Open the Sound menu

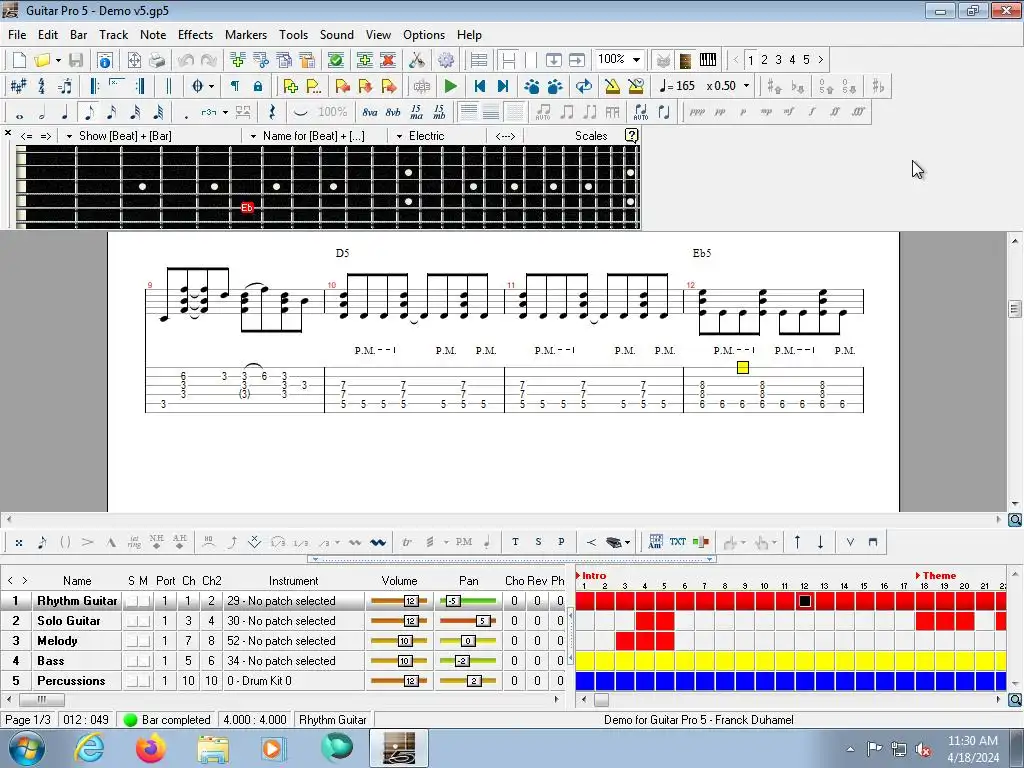click(x=336, y=35)
